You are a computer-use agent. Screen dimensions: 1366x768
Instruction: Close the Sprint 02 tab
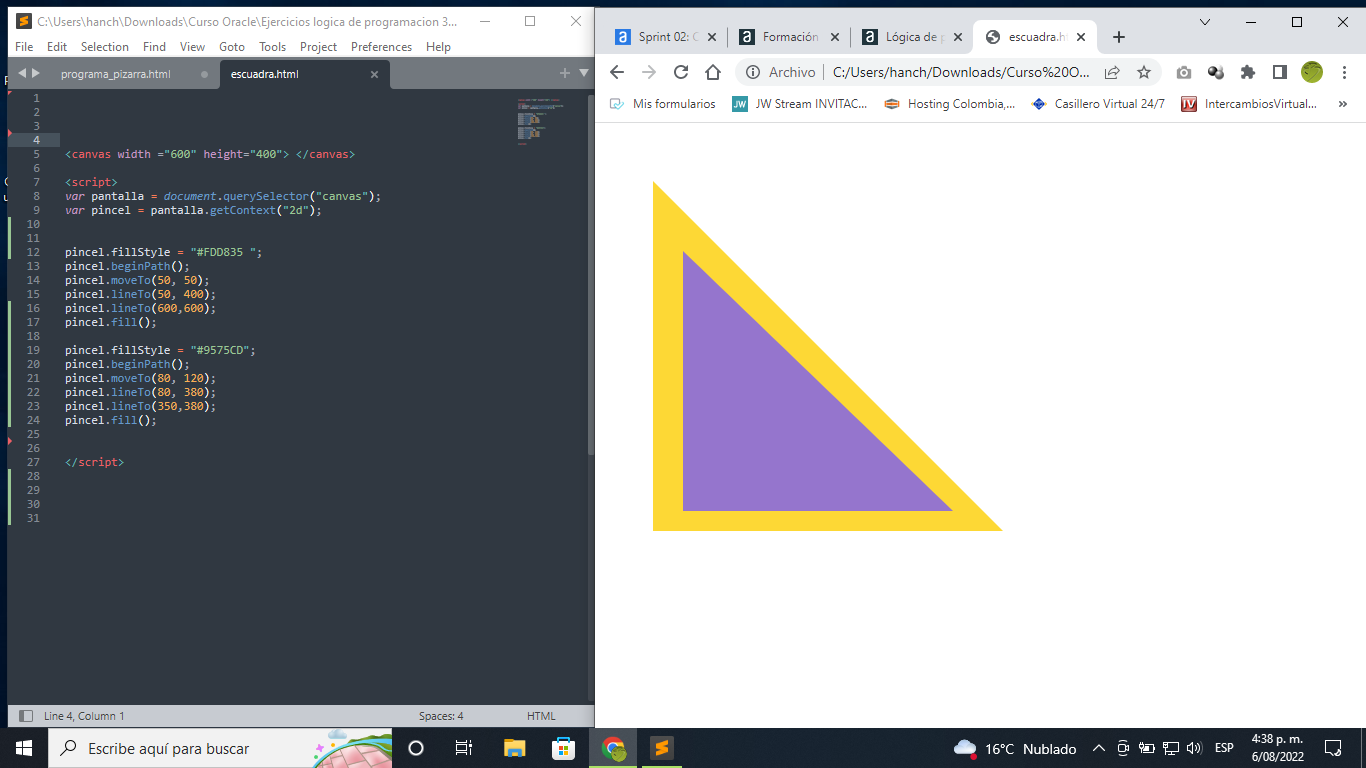tap(712, 37)
